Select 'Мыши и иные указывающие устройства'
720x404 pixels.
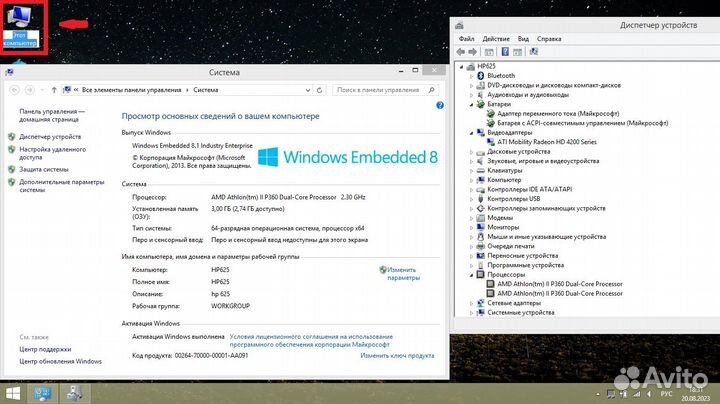pyautogui.click(x=546, y=236)
